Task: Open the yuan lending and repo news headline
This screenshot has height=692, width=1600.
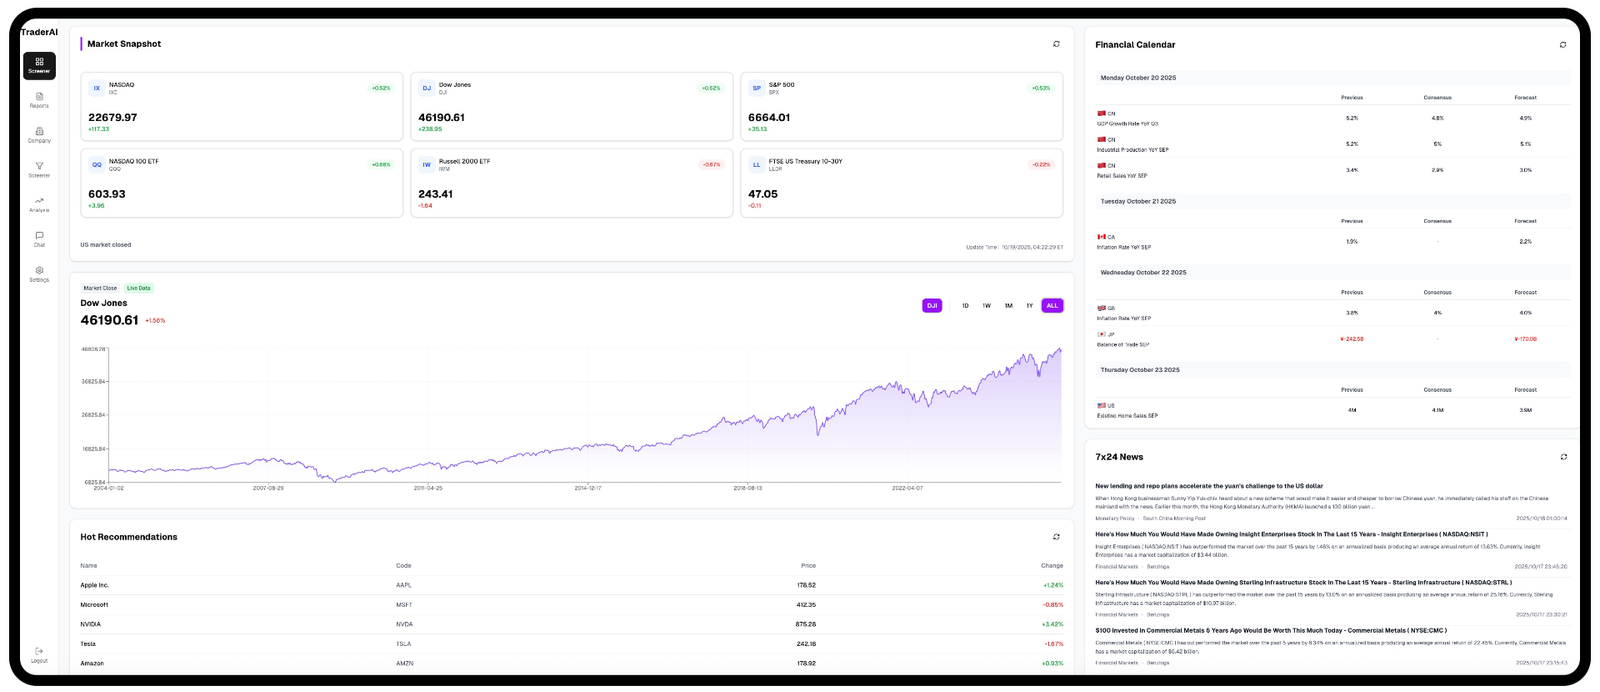Action: click(x=1208, y=486)
